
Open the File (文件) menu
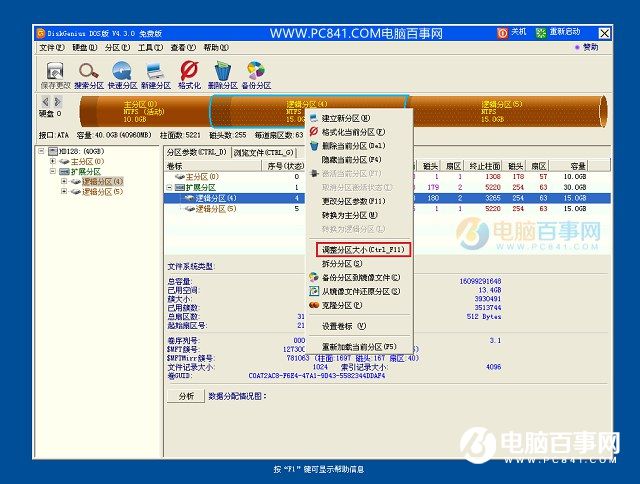pos(52,48)
